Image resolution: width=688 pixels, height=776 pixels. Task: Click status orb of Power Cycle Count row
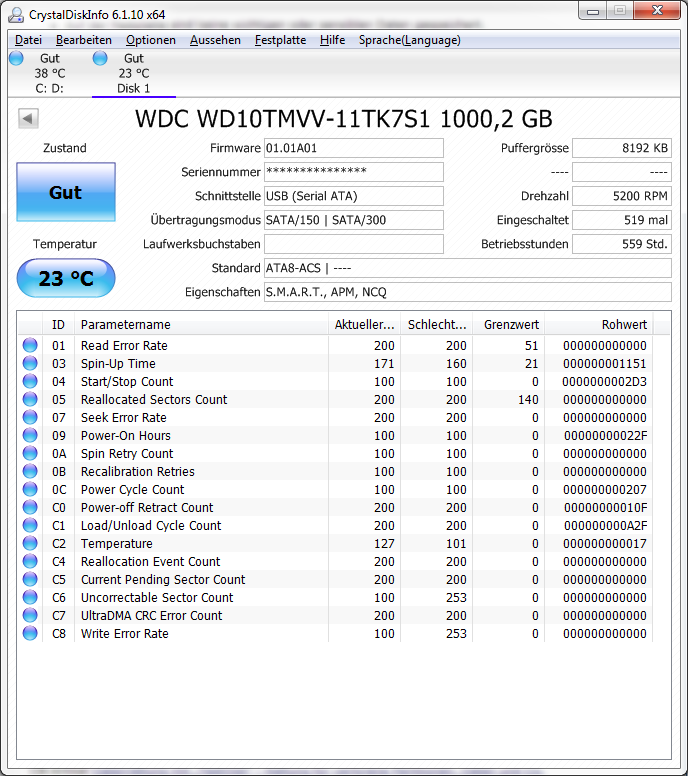30,489
